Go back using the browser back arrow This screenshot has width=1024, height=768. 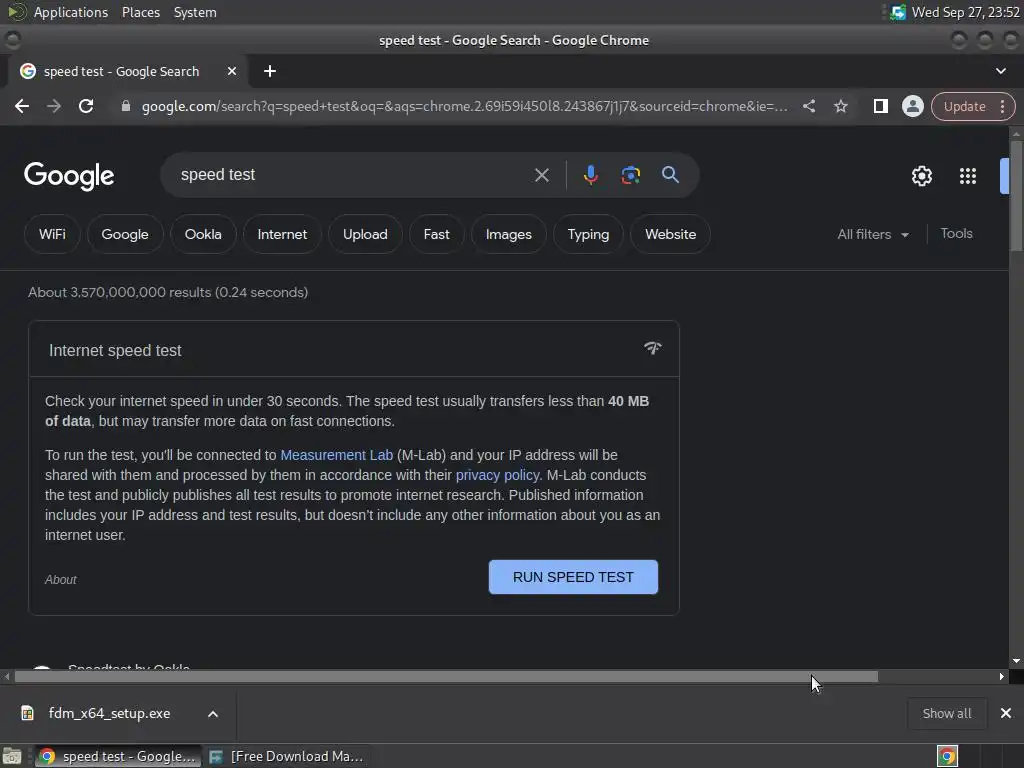click(x=22, y=106)
